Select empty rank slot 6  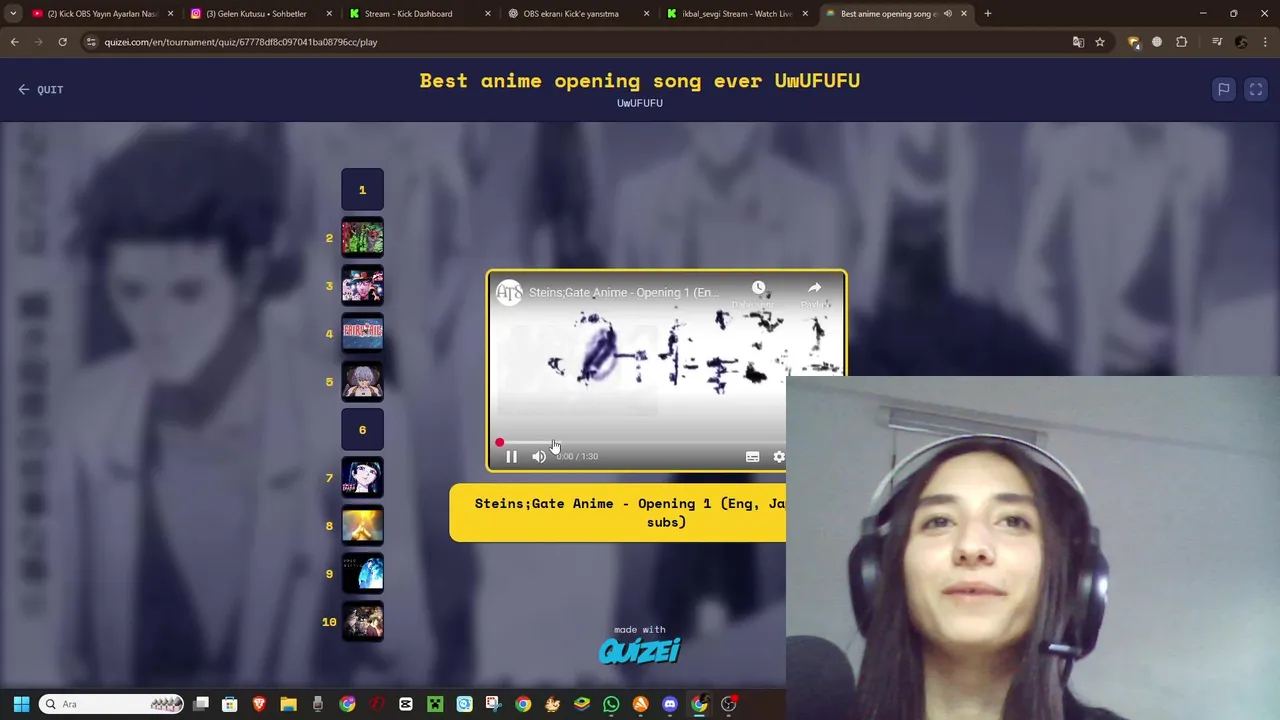(x=362, y=430)
